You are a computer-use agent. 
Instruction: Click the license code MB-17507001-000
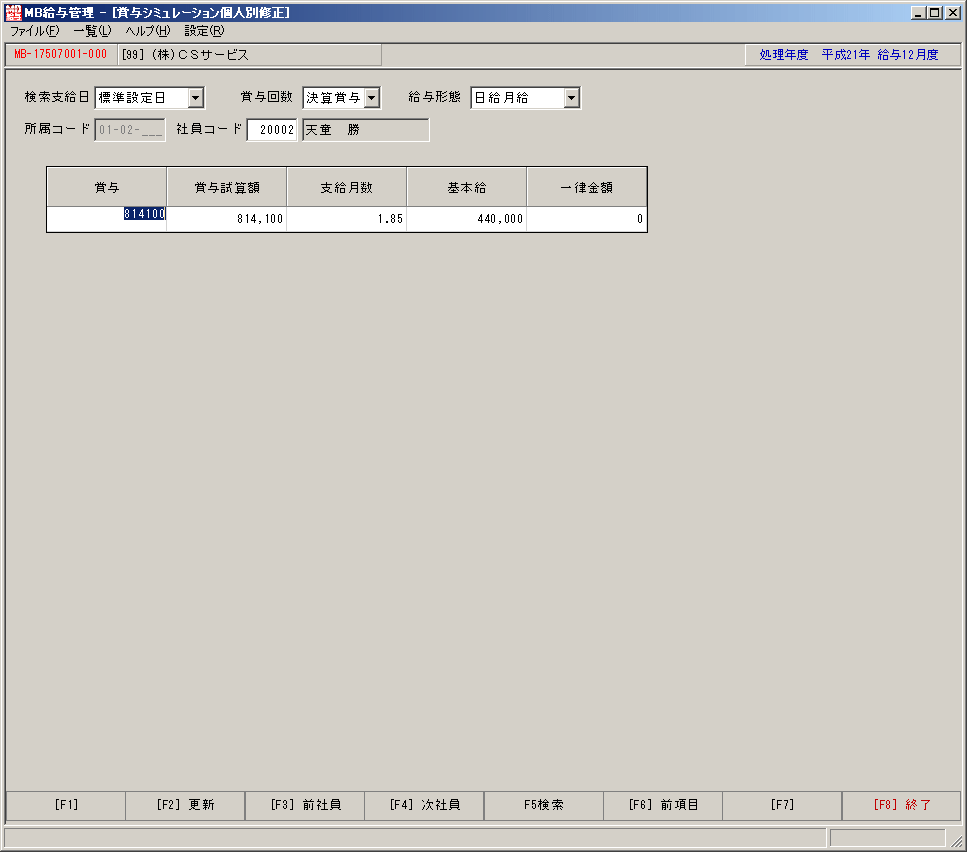pyautogui.click(x=61, y=54)
